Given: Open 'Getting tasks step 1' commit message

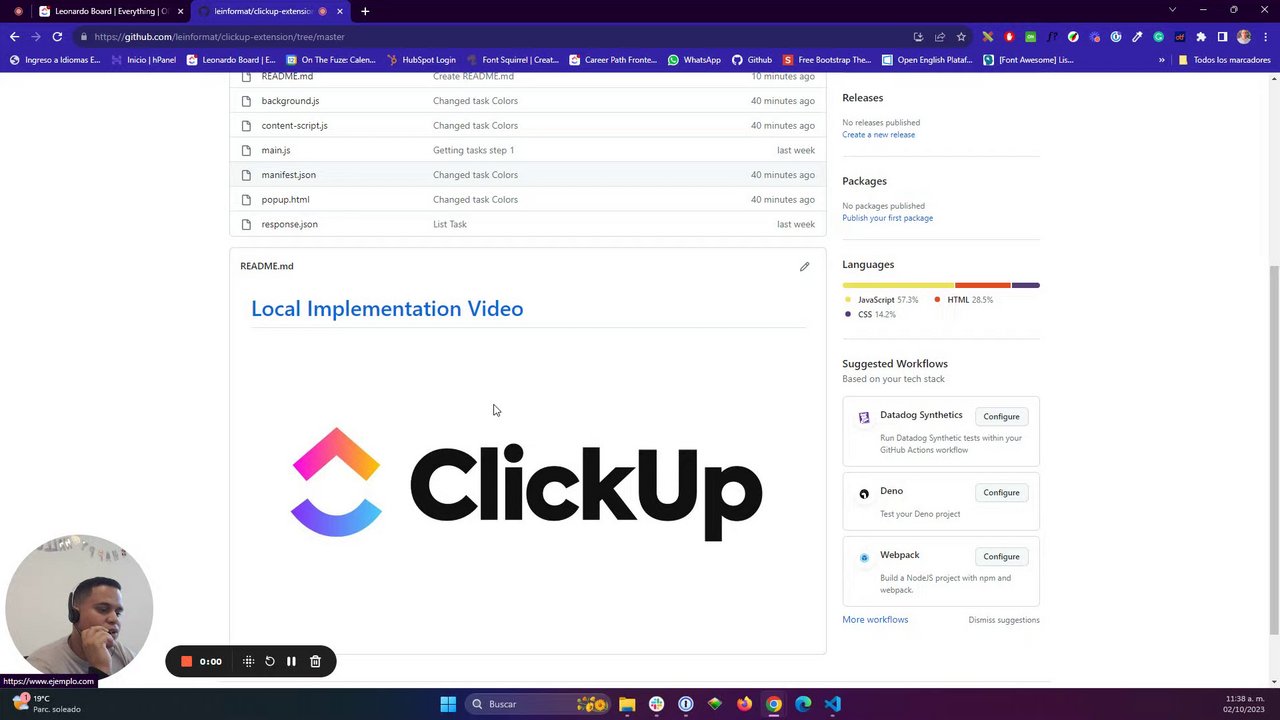Looking at the screenshot, I should coord(473,150).
